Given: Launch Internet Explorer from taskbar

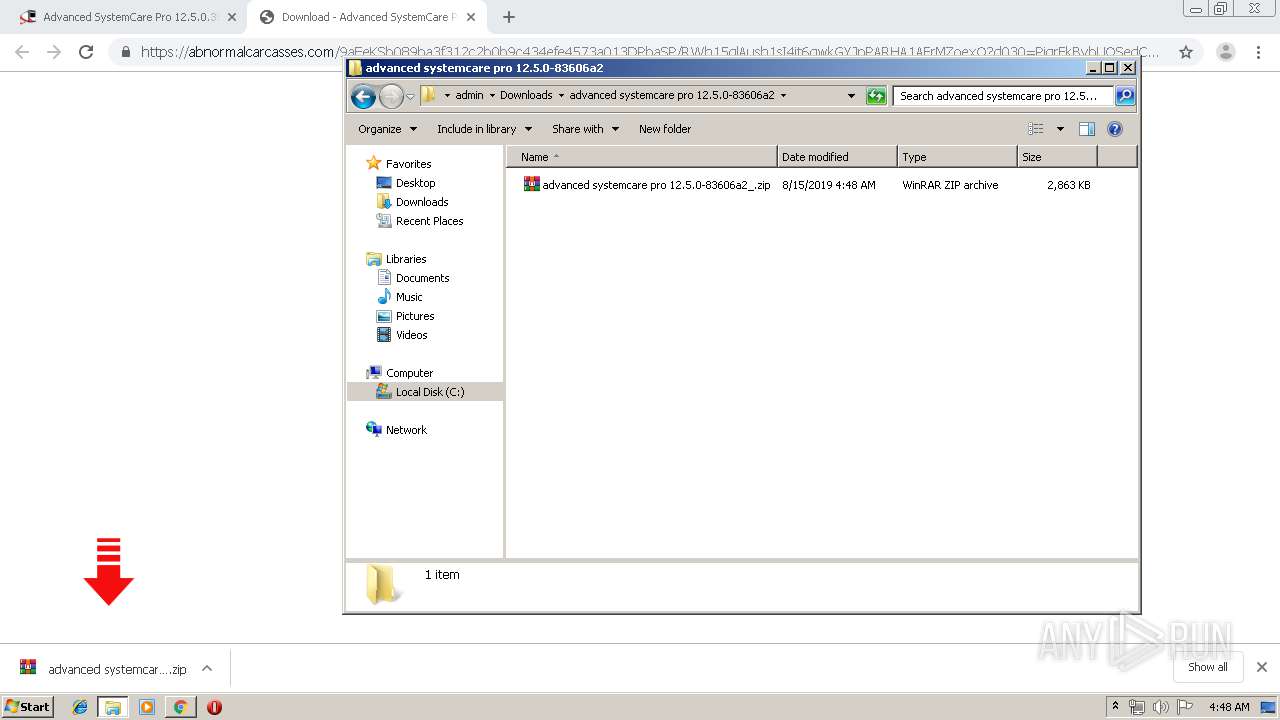Looking at the screenshot, I should [80, 707].
